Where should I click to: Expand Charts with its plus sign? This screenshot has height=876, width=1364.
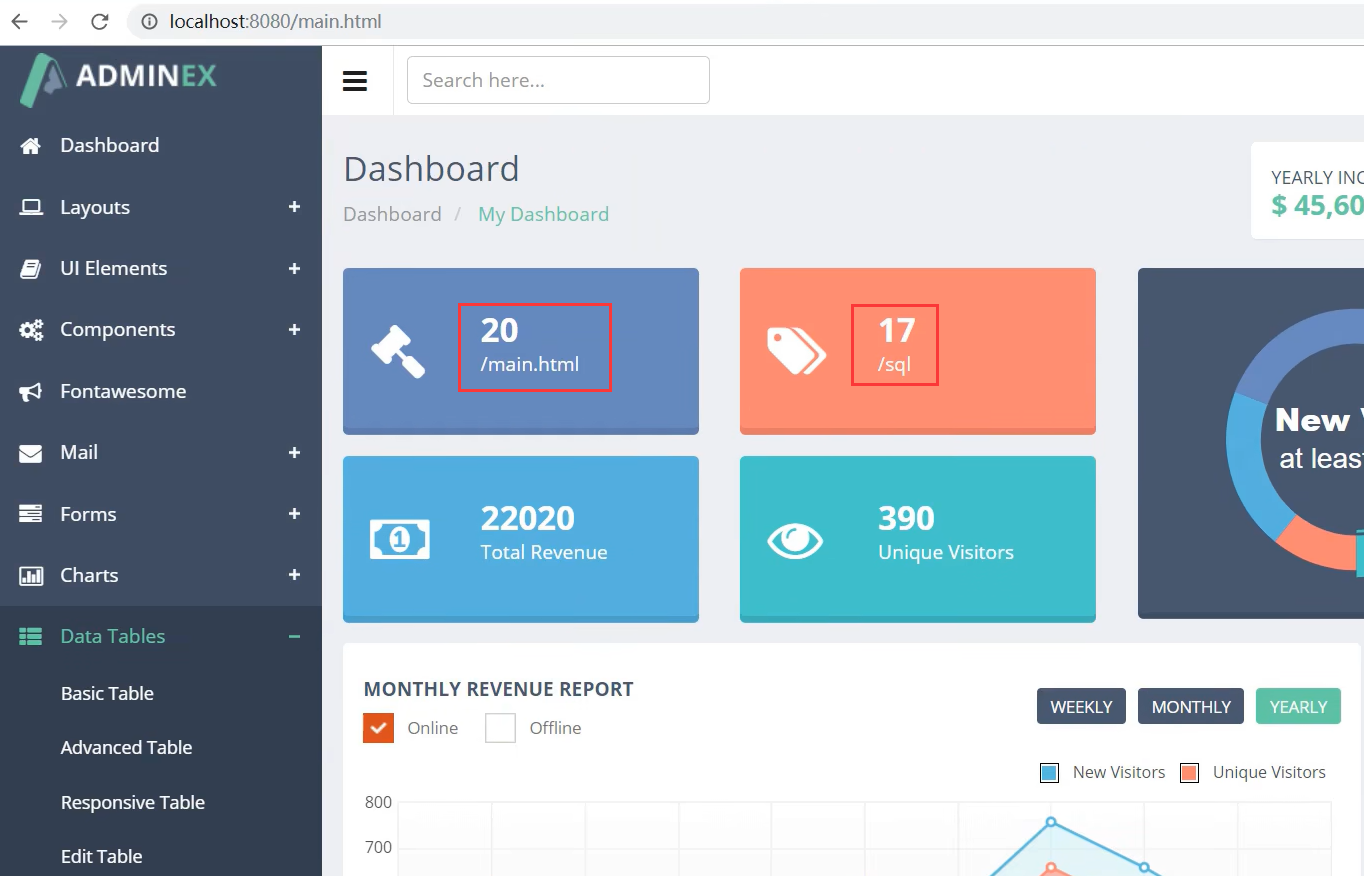click(294, 575)
